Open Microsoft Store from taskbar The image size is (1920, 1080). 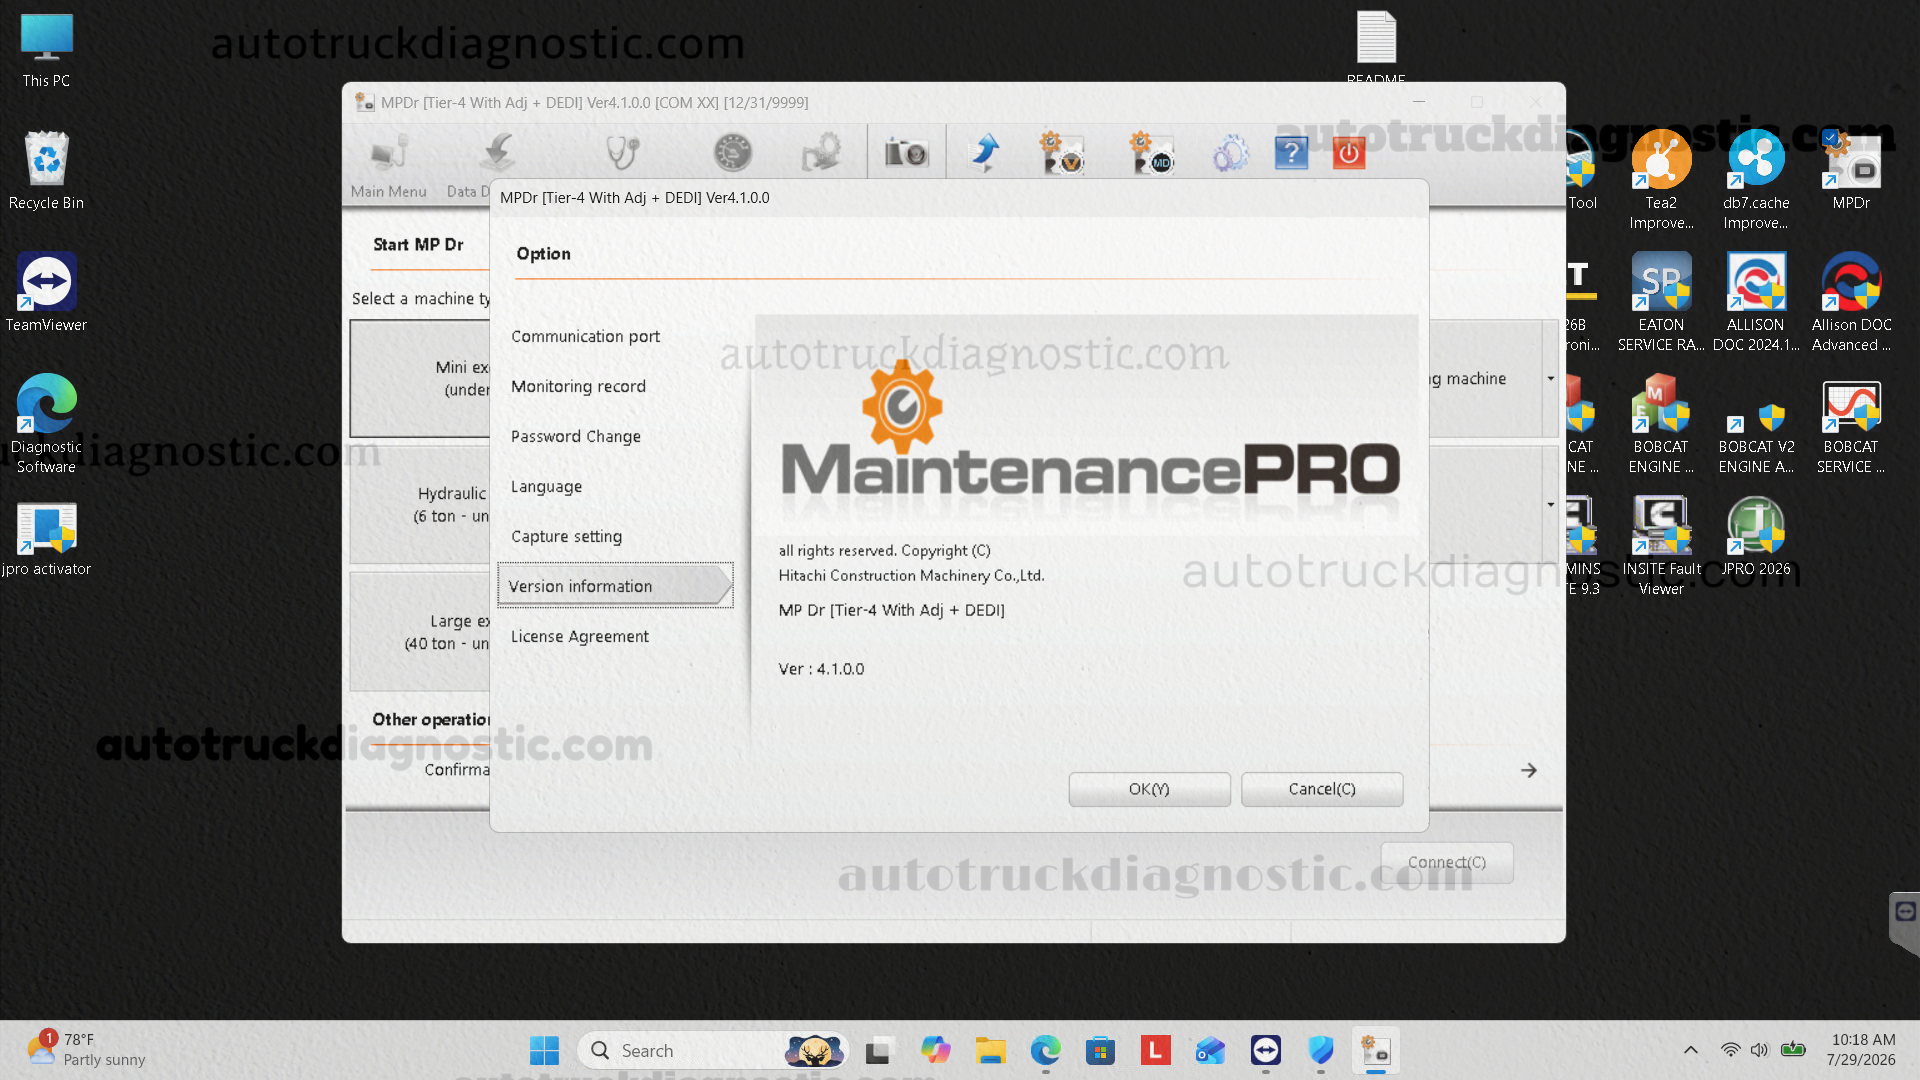(x=1100, y=1050)
